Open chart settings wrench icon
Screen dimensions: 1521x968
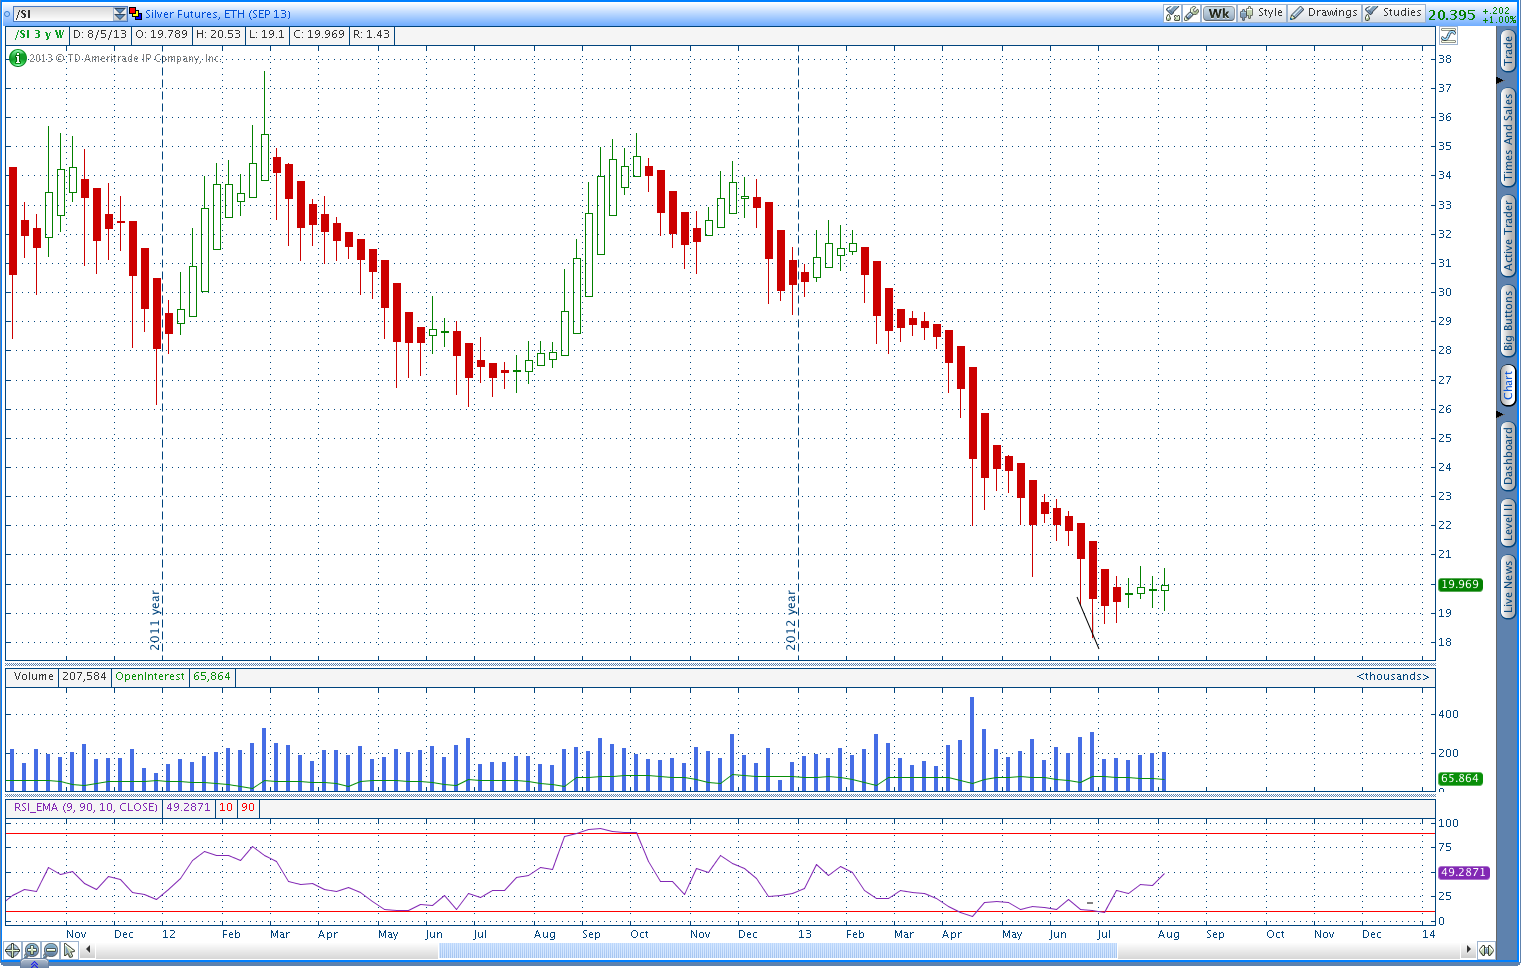1192,13
